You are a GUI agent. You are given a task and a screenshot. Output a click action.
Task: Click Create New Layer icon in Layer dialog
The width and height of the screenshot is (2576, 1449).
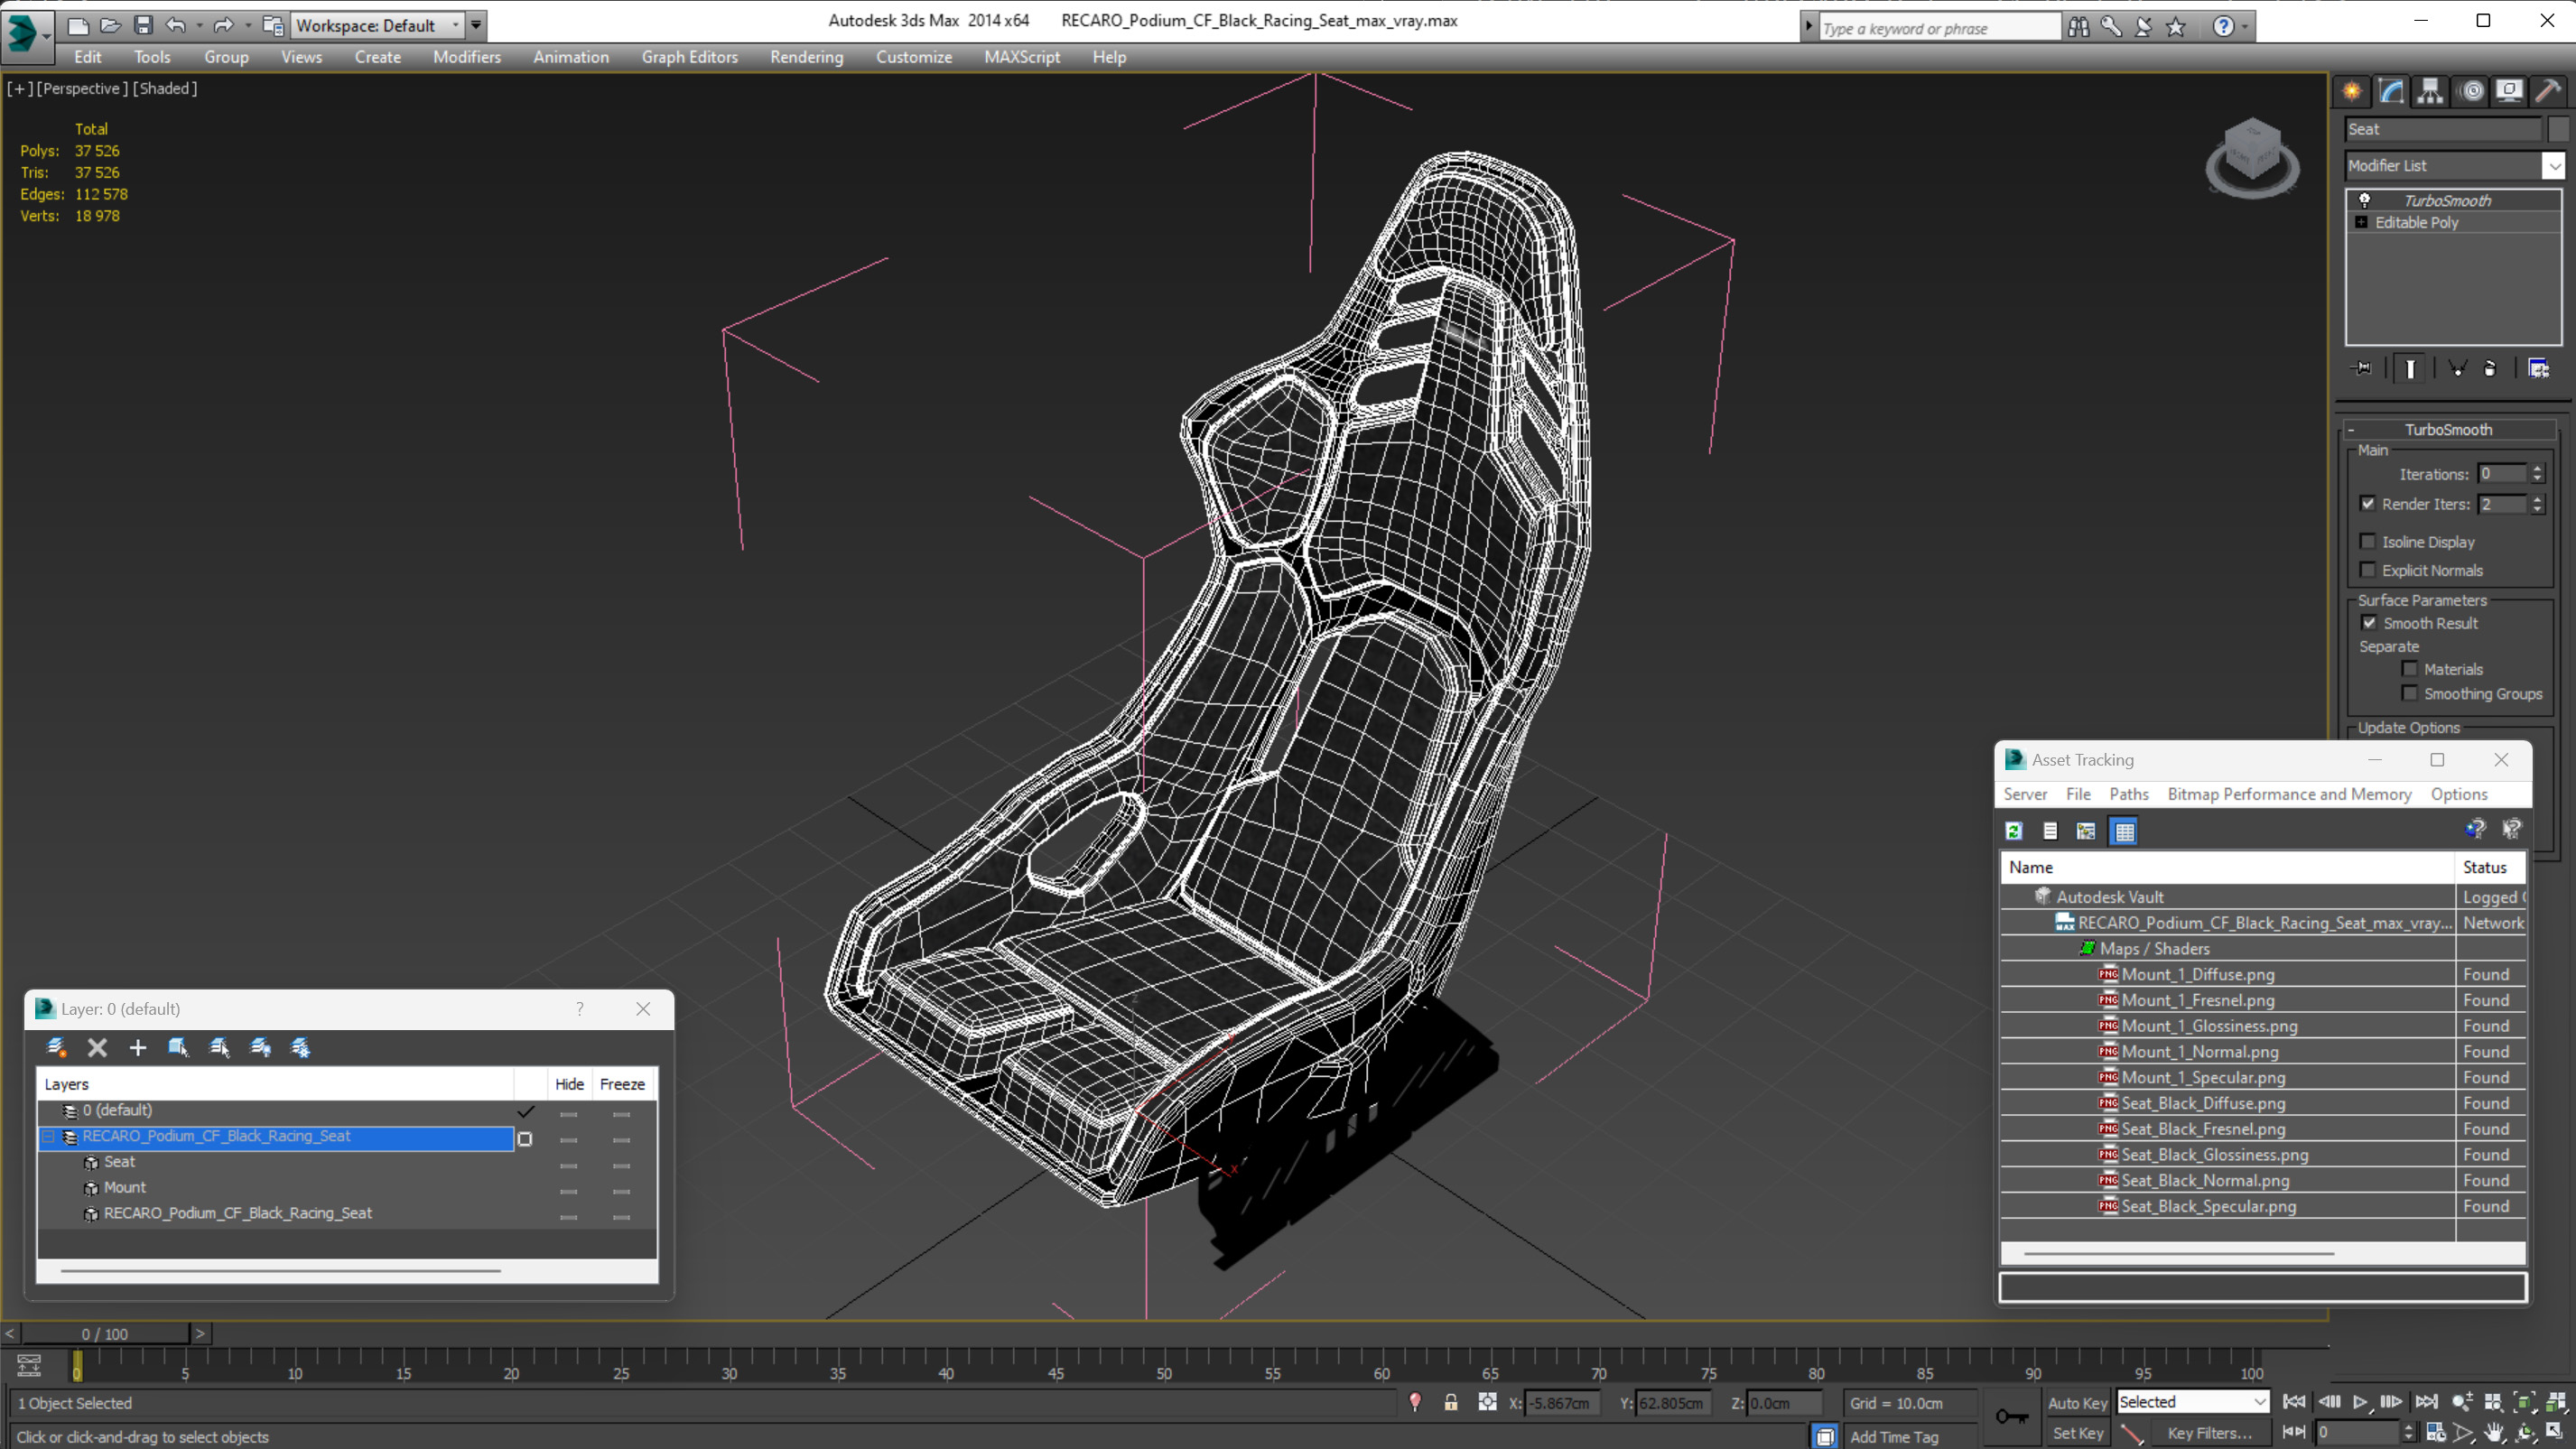[x=57, y=1047]
